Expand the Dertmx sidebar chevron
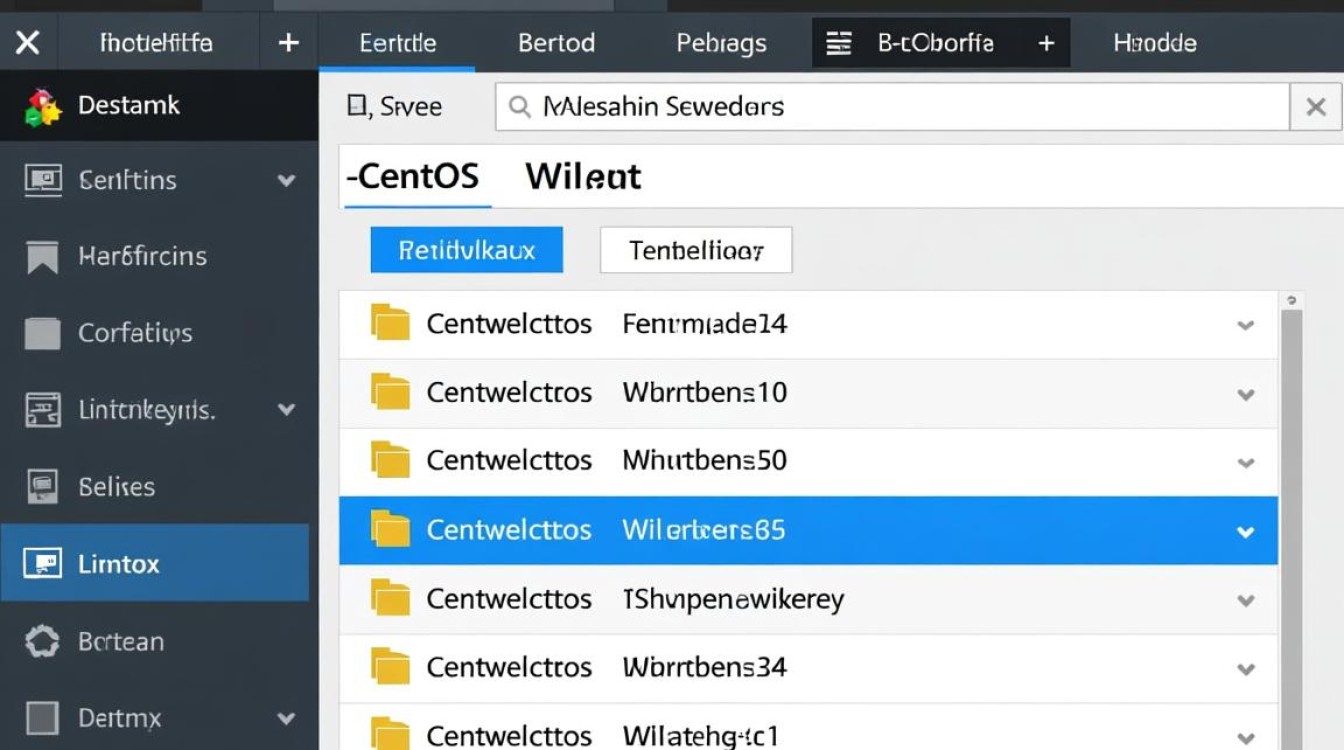The width and height of the screenshot is (1344, 750). pyautogui.click(x=286, y=718)
